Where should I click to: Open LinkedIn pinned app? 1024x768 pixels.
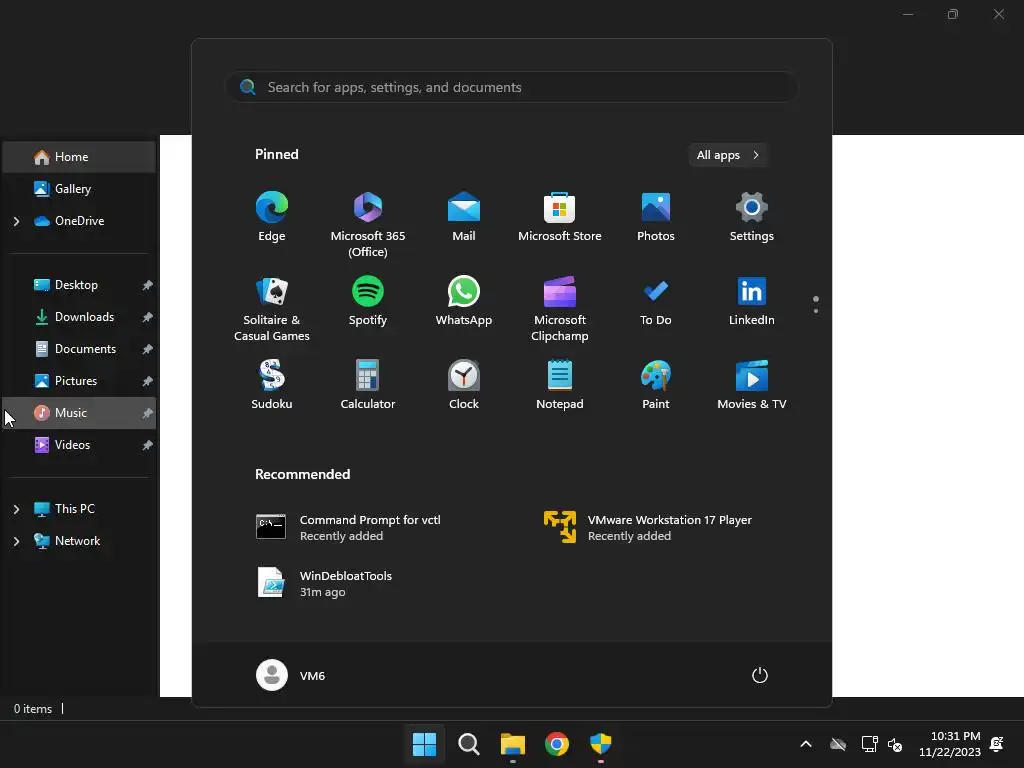pos(752,300)
